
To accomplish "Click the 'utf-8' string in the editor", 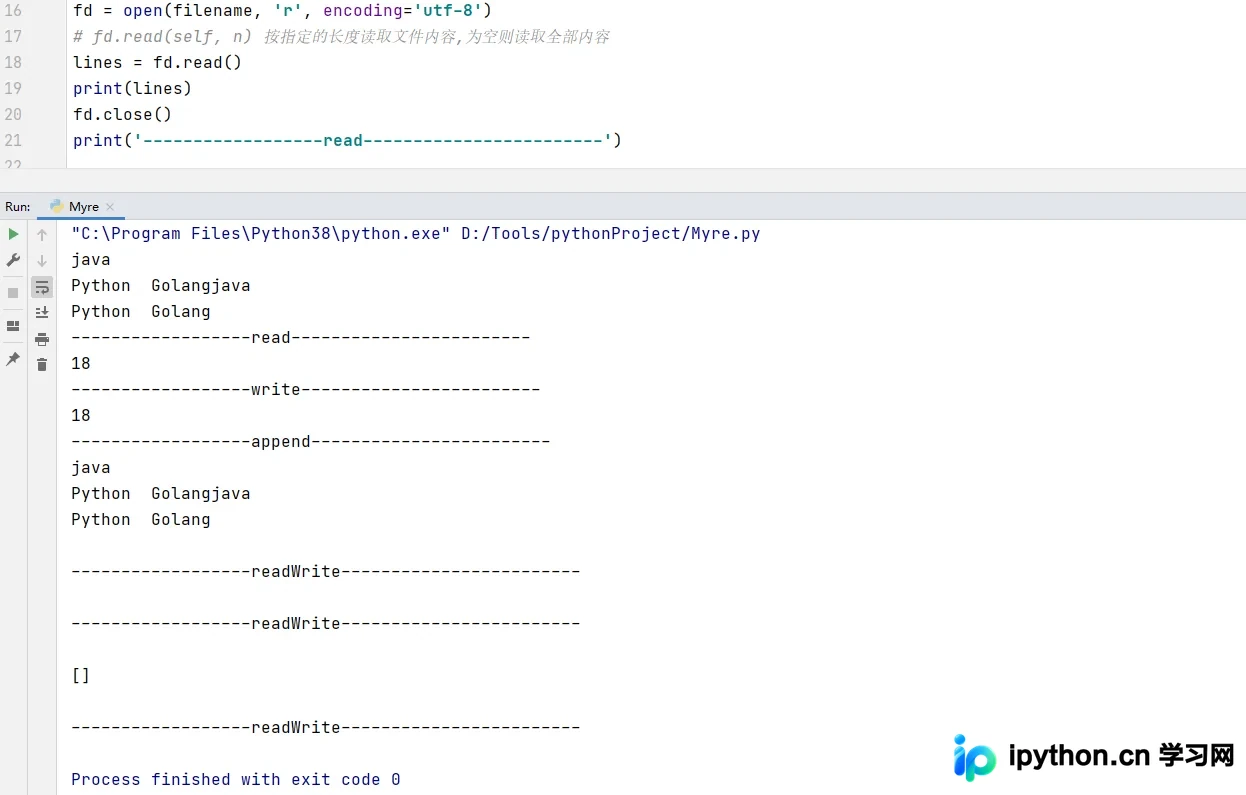I will click(x=447, y=11).
